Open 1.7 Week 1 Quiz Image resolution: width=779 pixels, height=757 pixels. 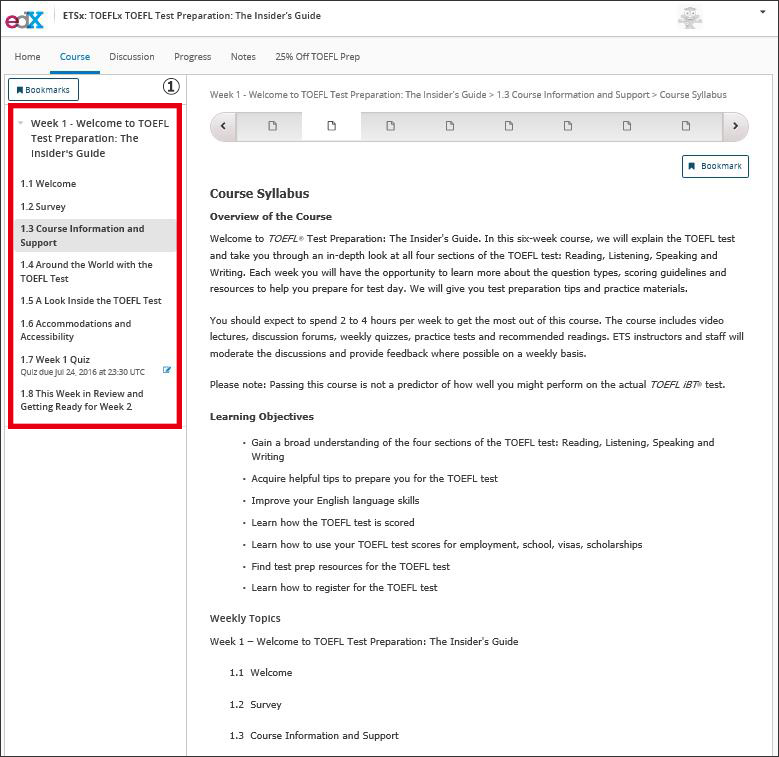click(55, 359)
